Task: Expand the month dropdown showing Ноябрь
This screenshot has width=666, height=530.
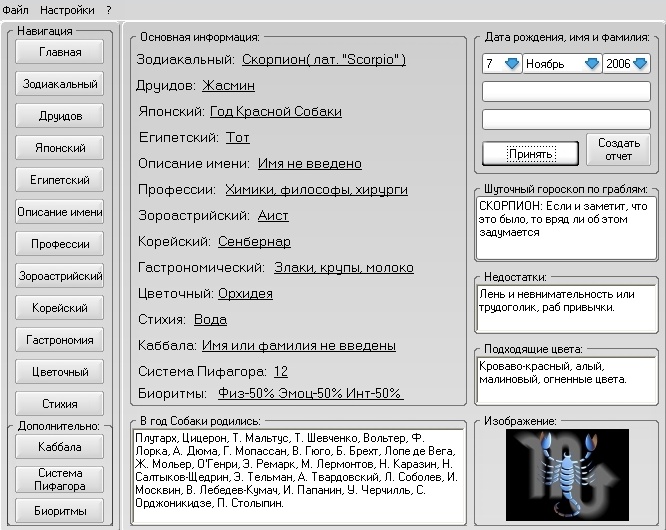Action: click(x=592, y=64)
